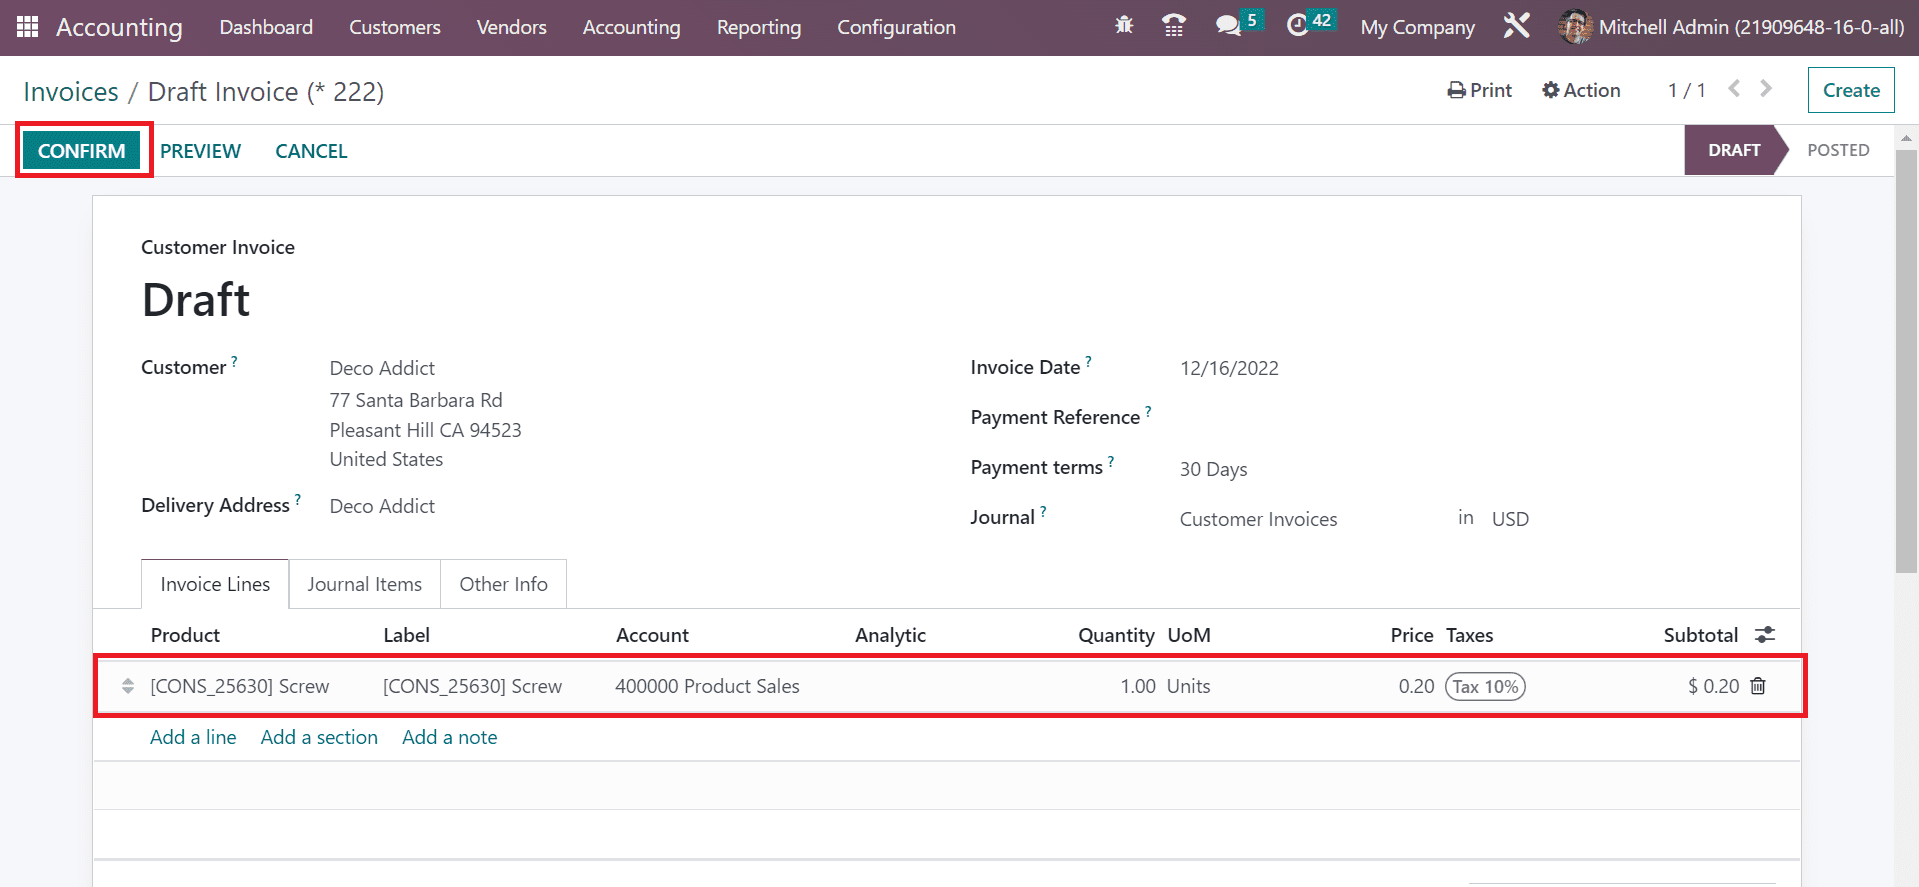Image resolution: width=1919 pixels, height=887 pixels.
Task: Click the Invoice Date 12/16/2022 field
Action: 1229,368
